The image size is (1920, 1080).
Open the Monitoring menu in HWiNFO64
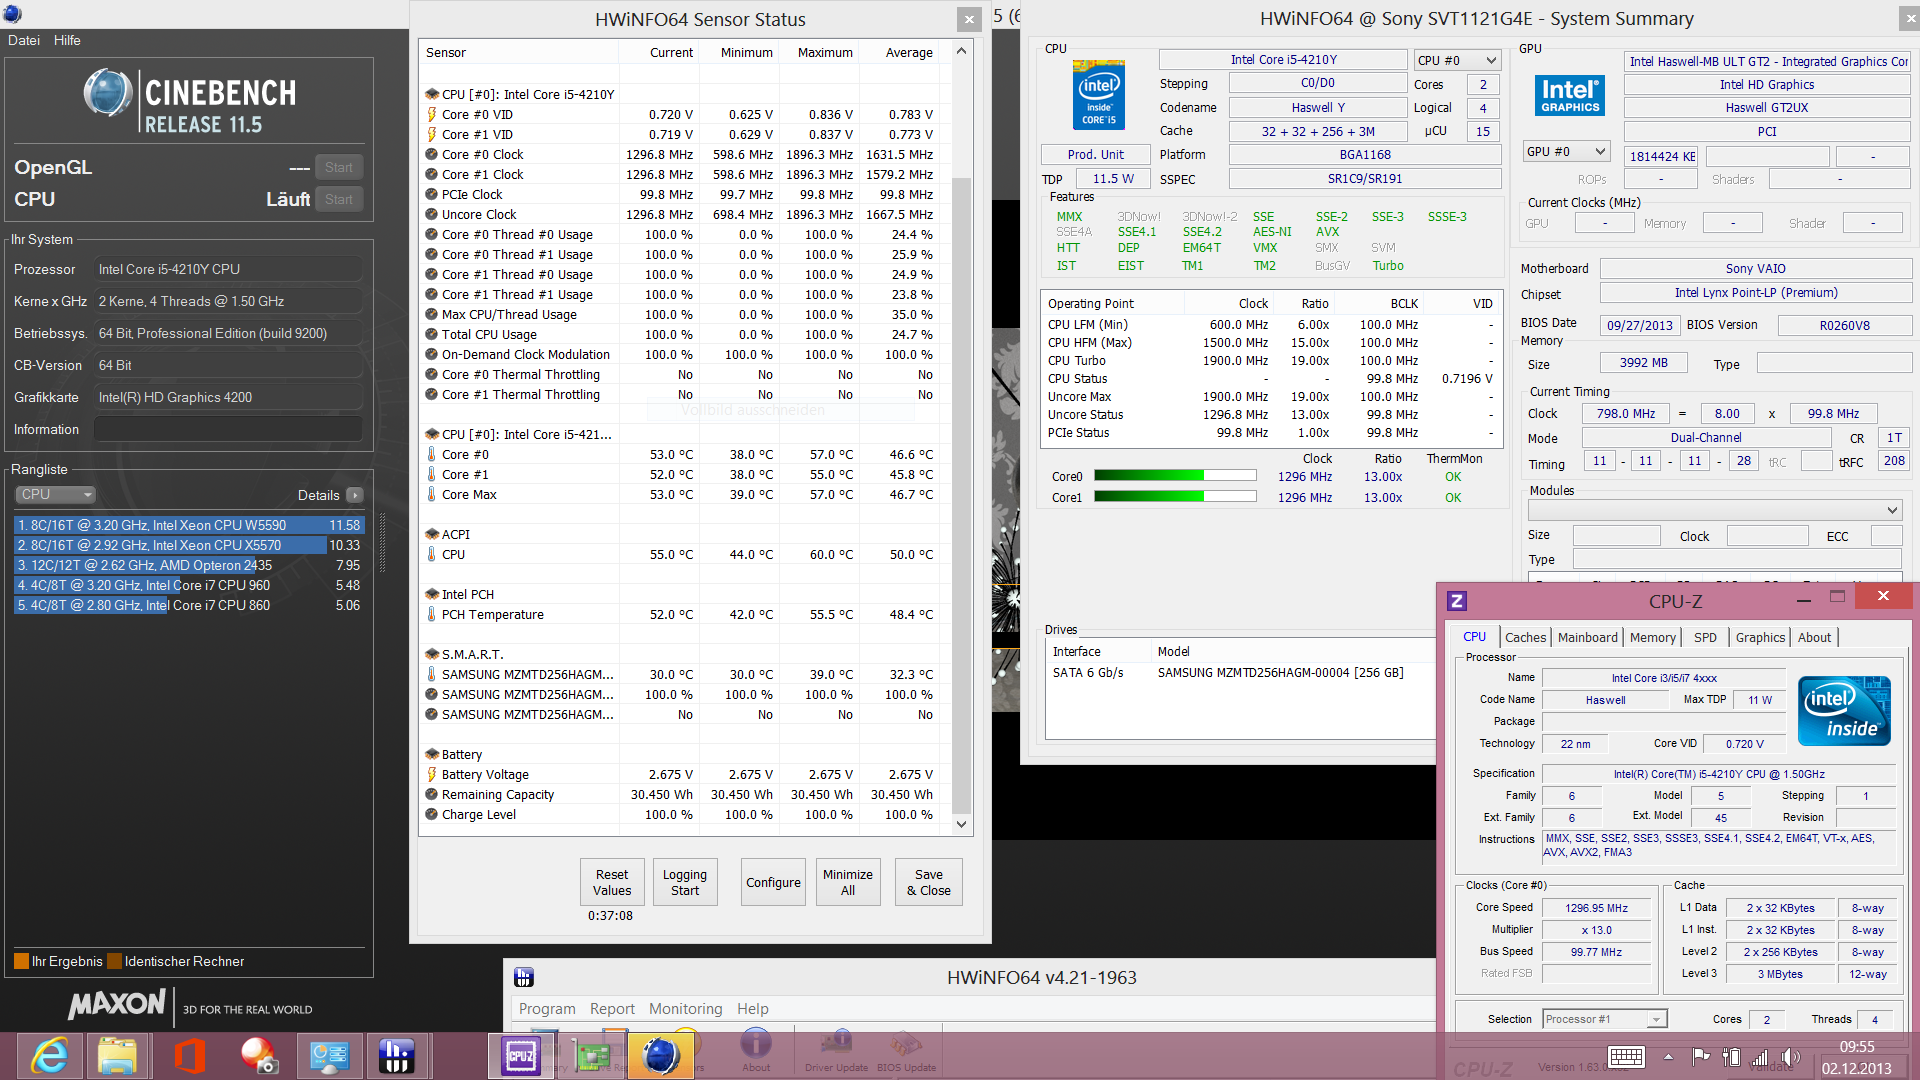pyautogui.click(x=685, y=1009)
